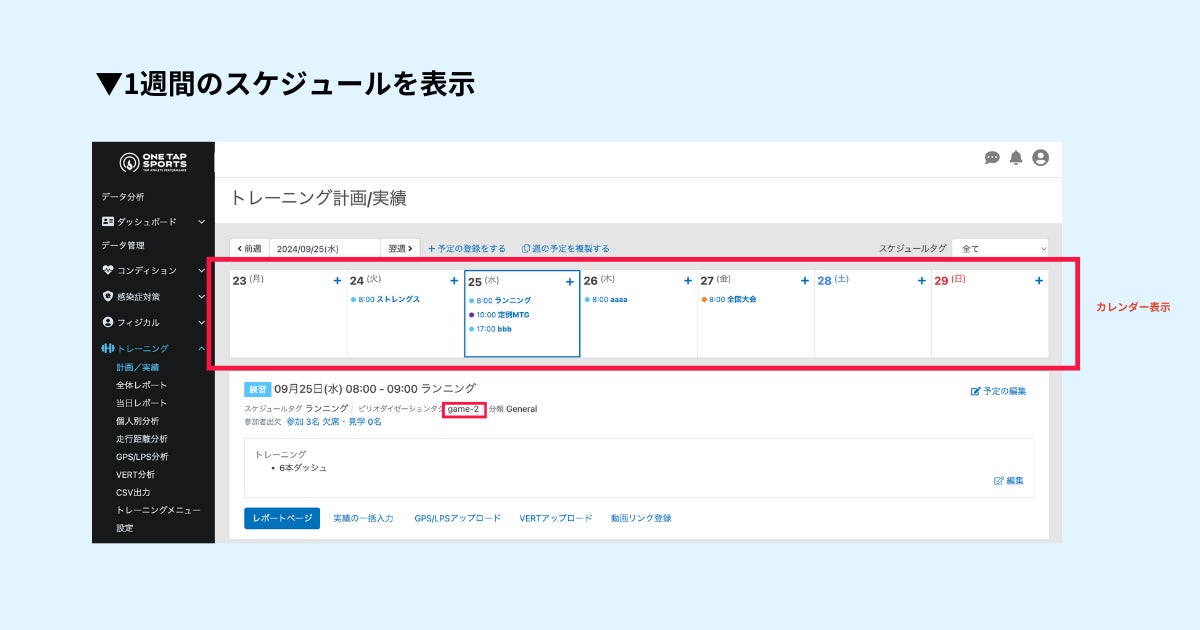Expand the コンディション sidebar menu
1200x630 pixels.
153,270
